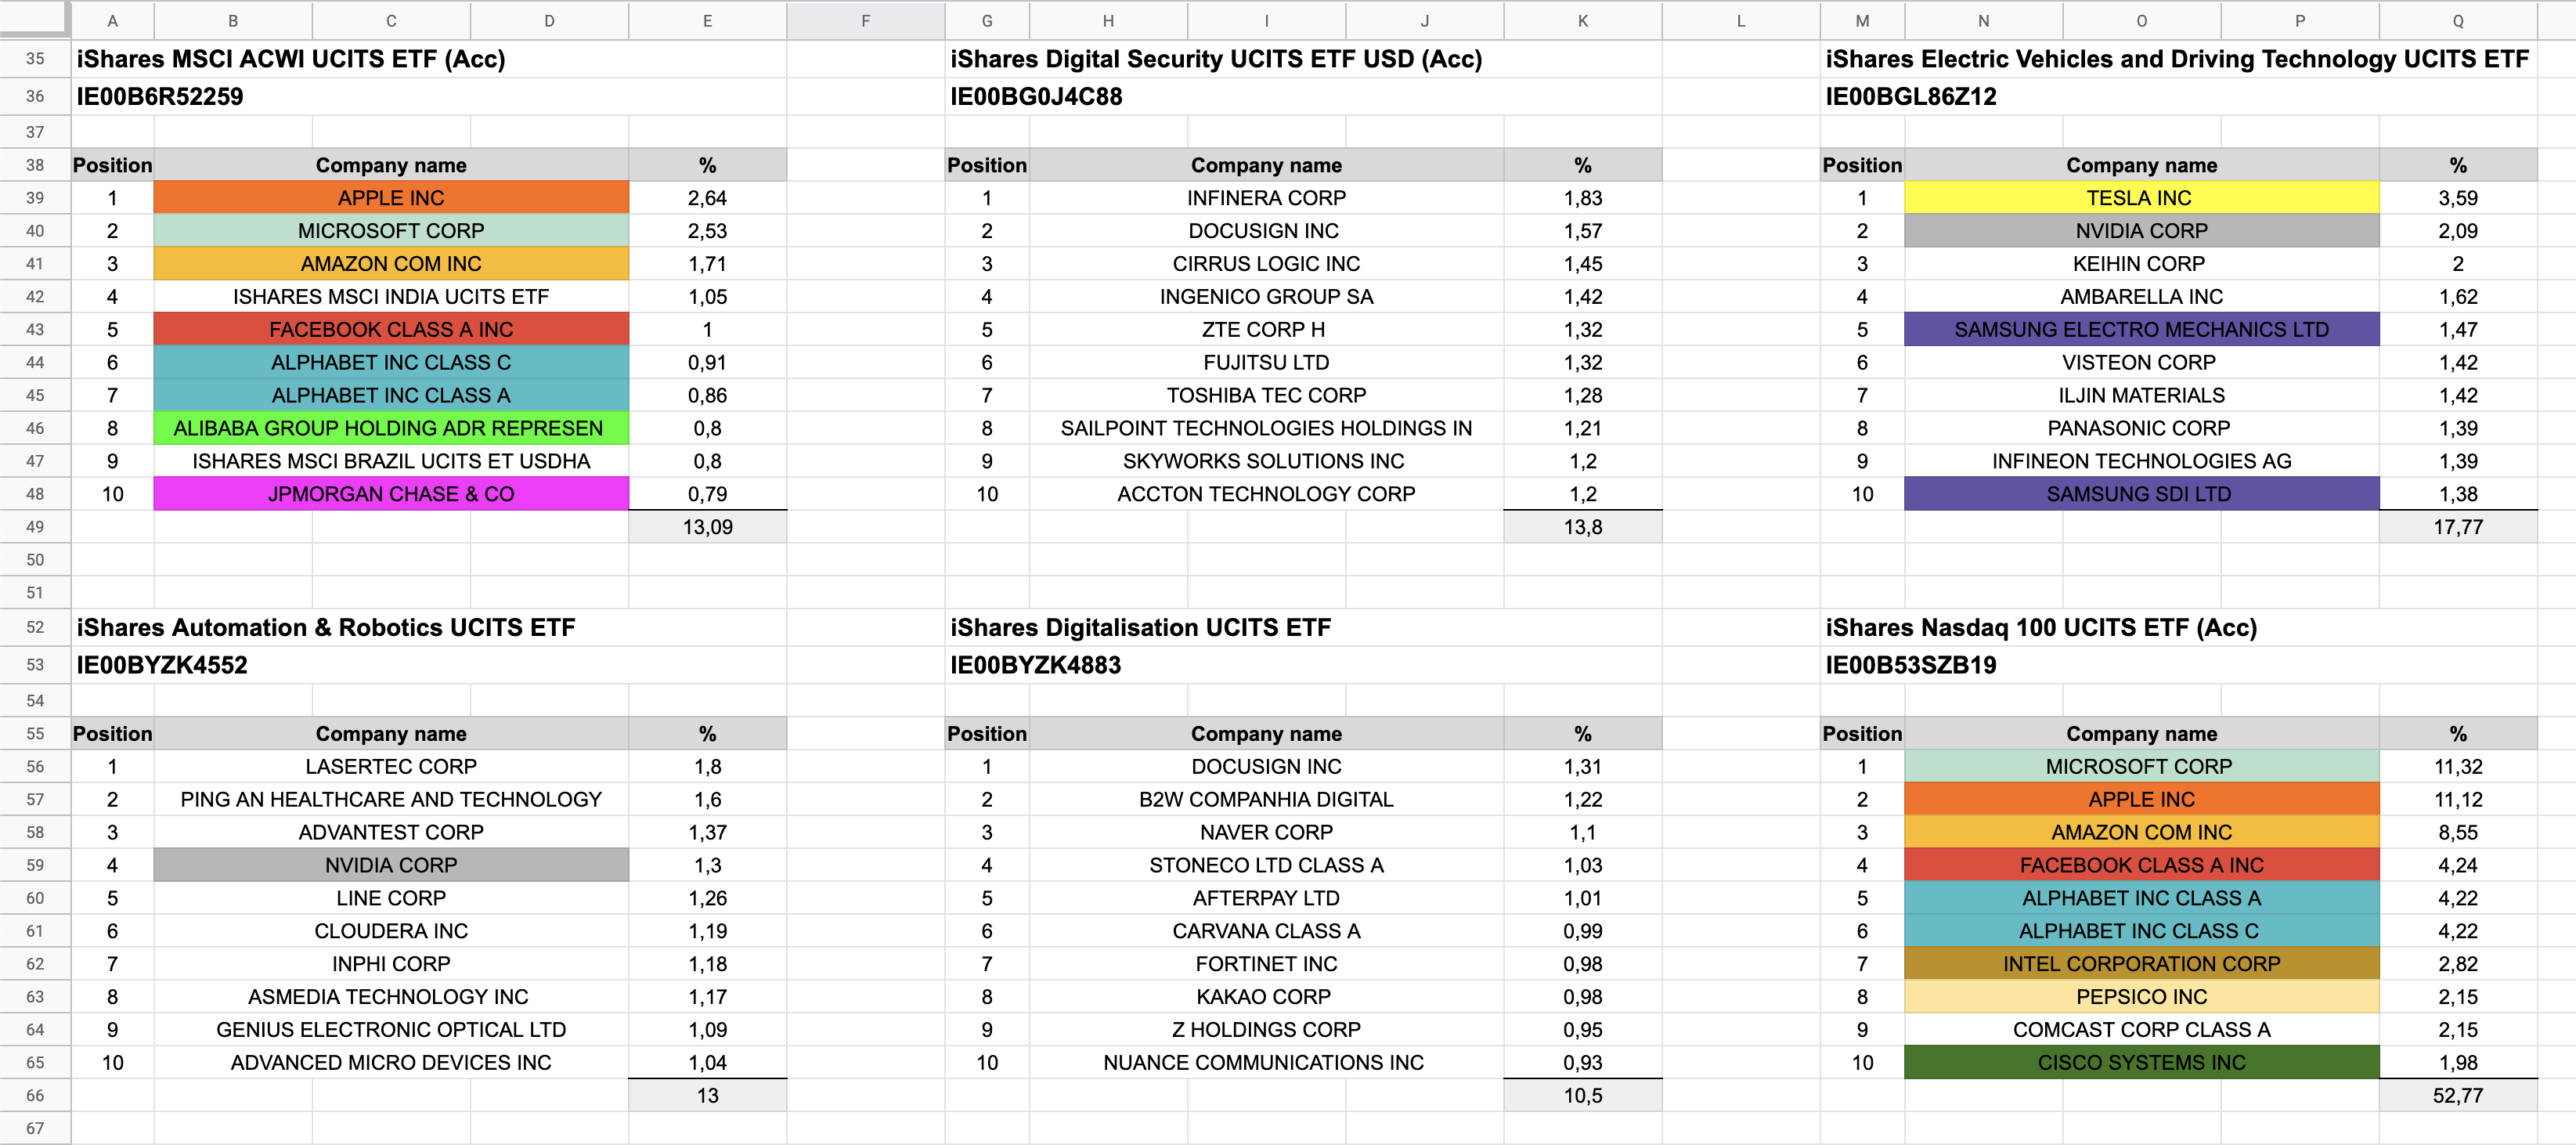Click the orange APPLE INC cell in row 39

[391, 198]
